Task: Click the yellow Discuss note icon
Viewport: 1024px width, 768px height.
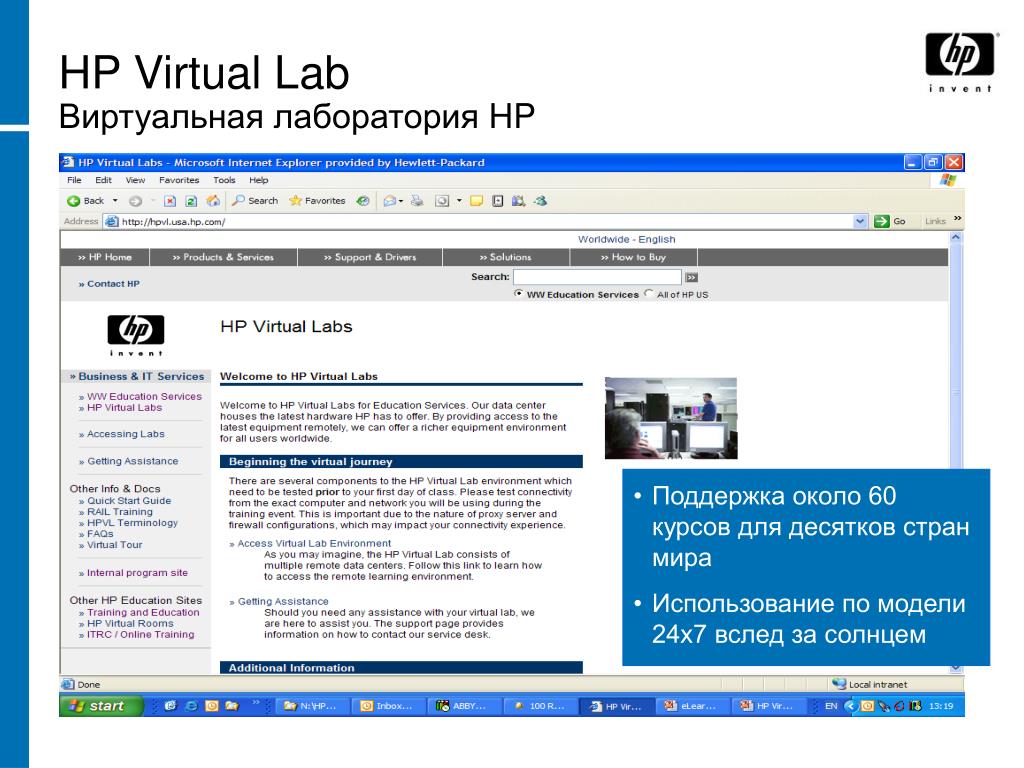Action: tap(477, 201)
